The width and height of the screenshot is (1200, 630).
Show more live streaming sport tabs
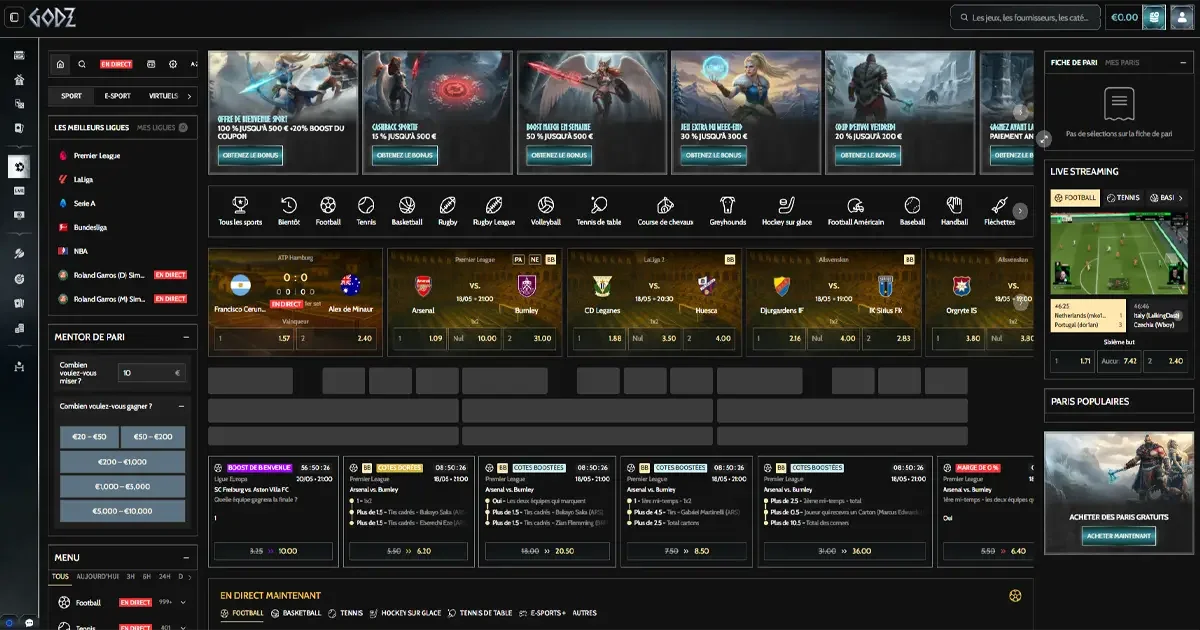[x=1181, y=198]
